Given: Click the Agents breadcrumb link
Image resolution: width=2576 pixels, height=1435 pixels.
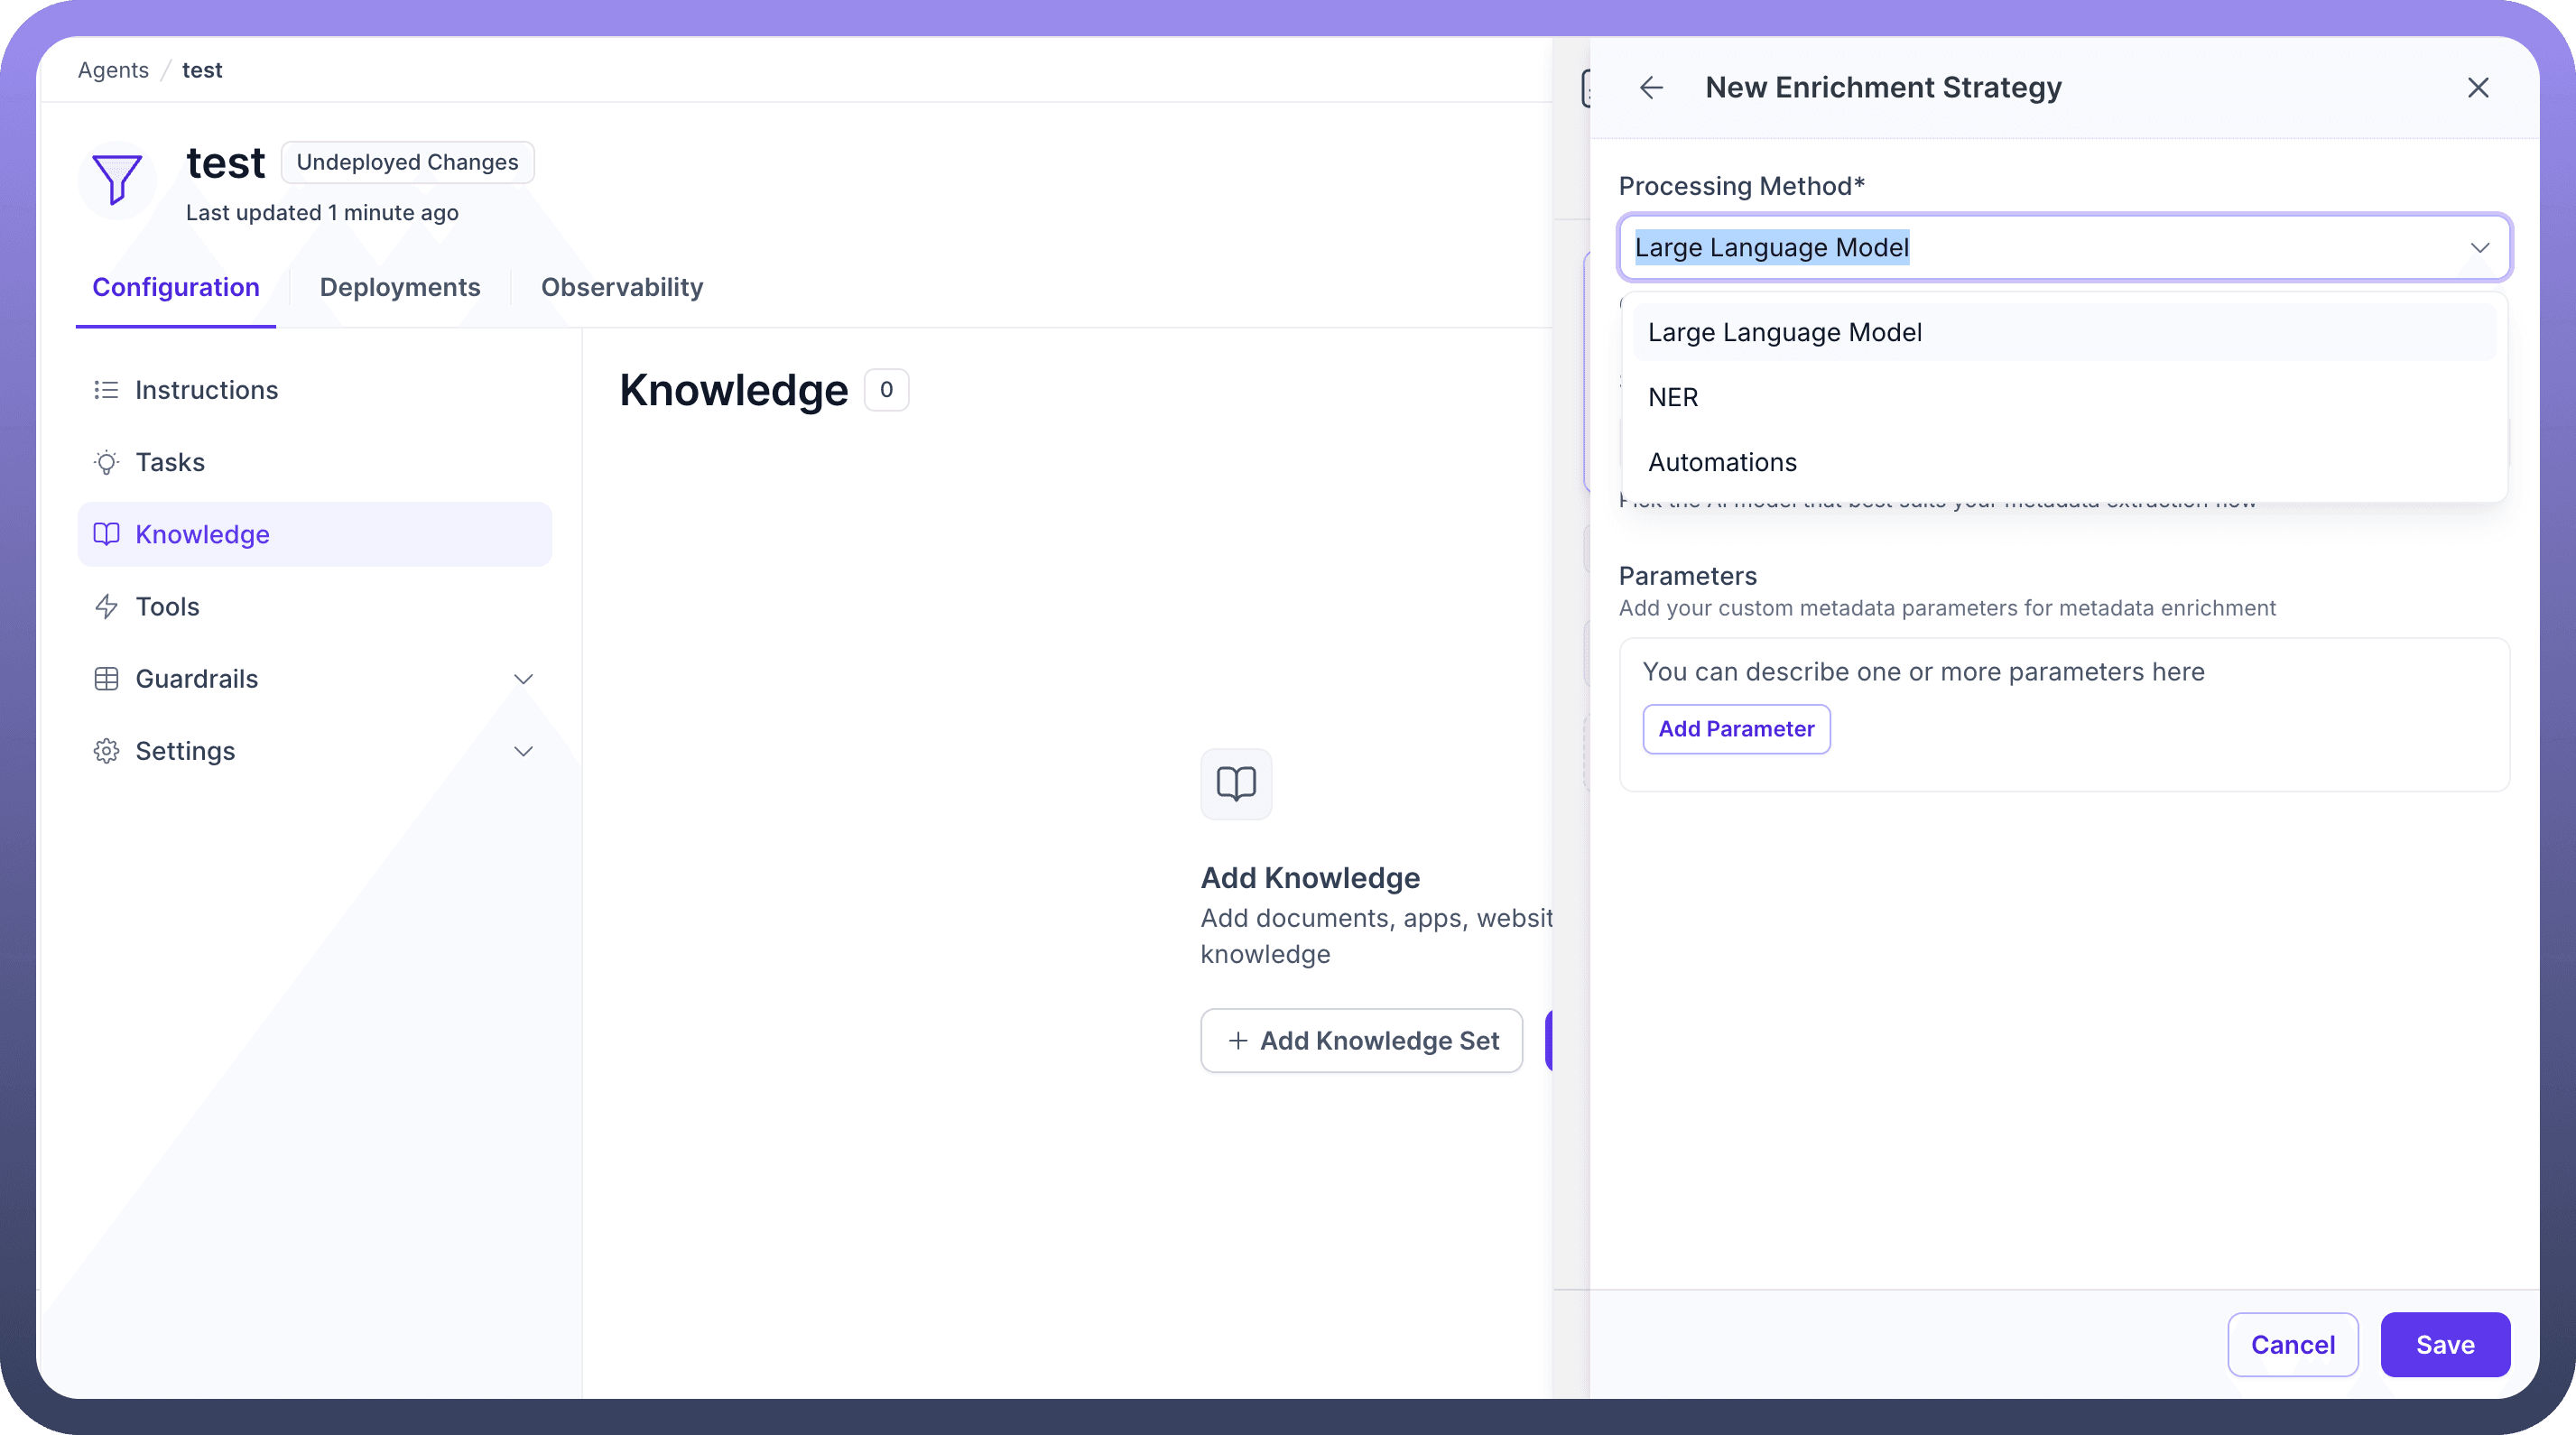Looking at the screenshot, I should point(113,70).
